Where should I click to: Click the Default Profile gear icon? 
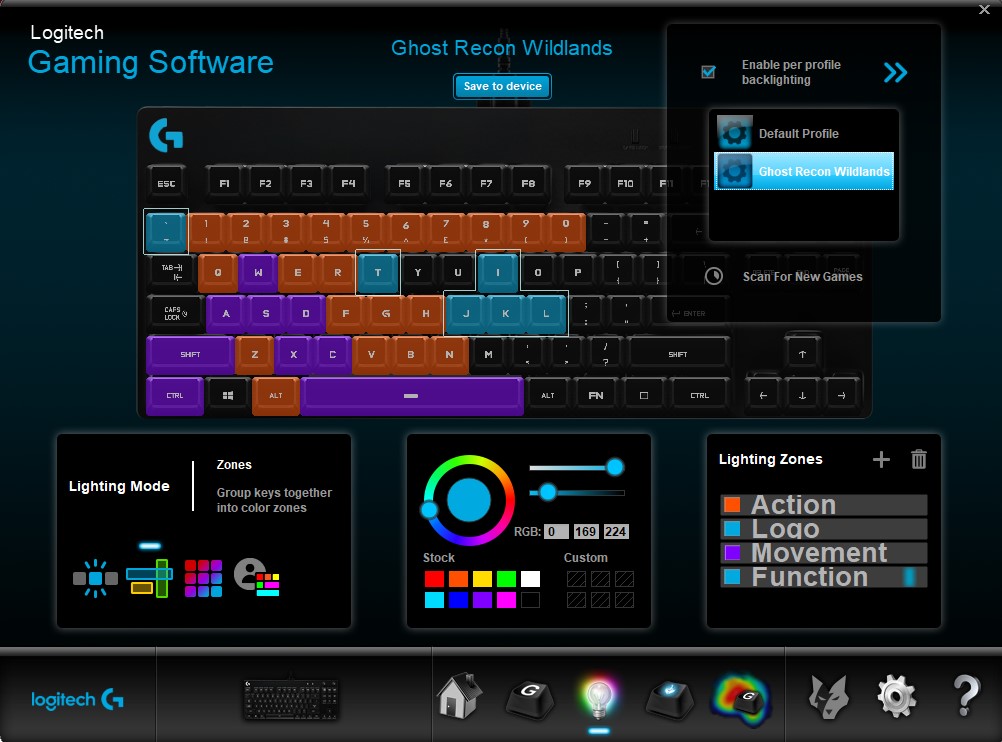point(734,133)
